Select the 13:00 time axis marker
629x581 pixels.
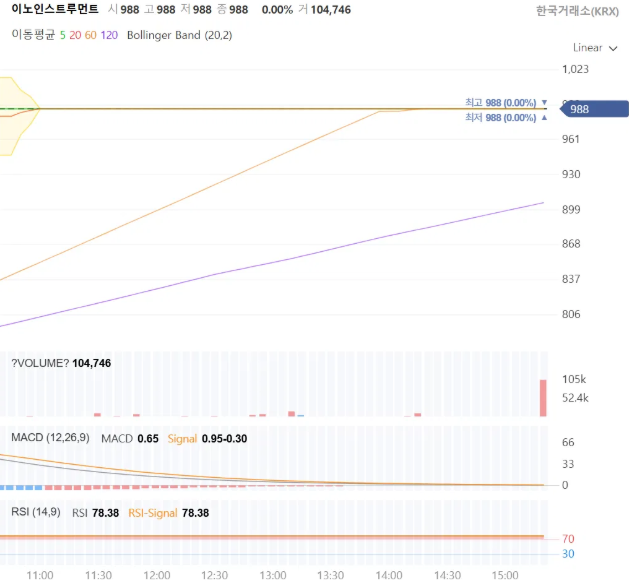[273, 575]
